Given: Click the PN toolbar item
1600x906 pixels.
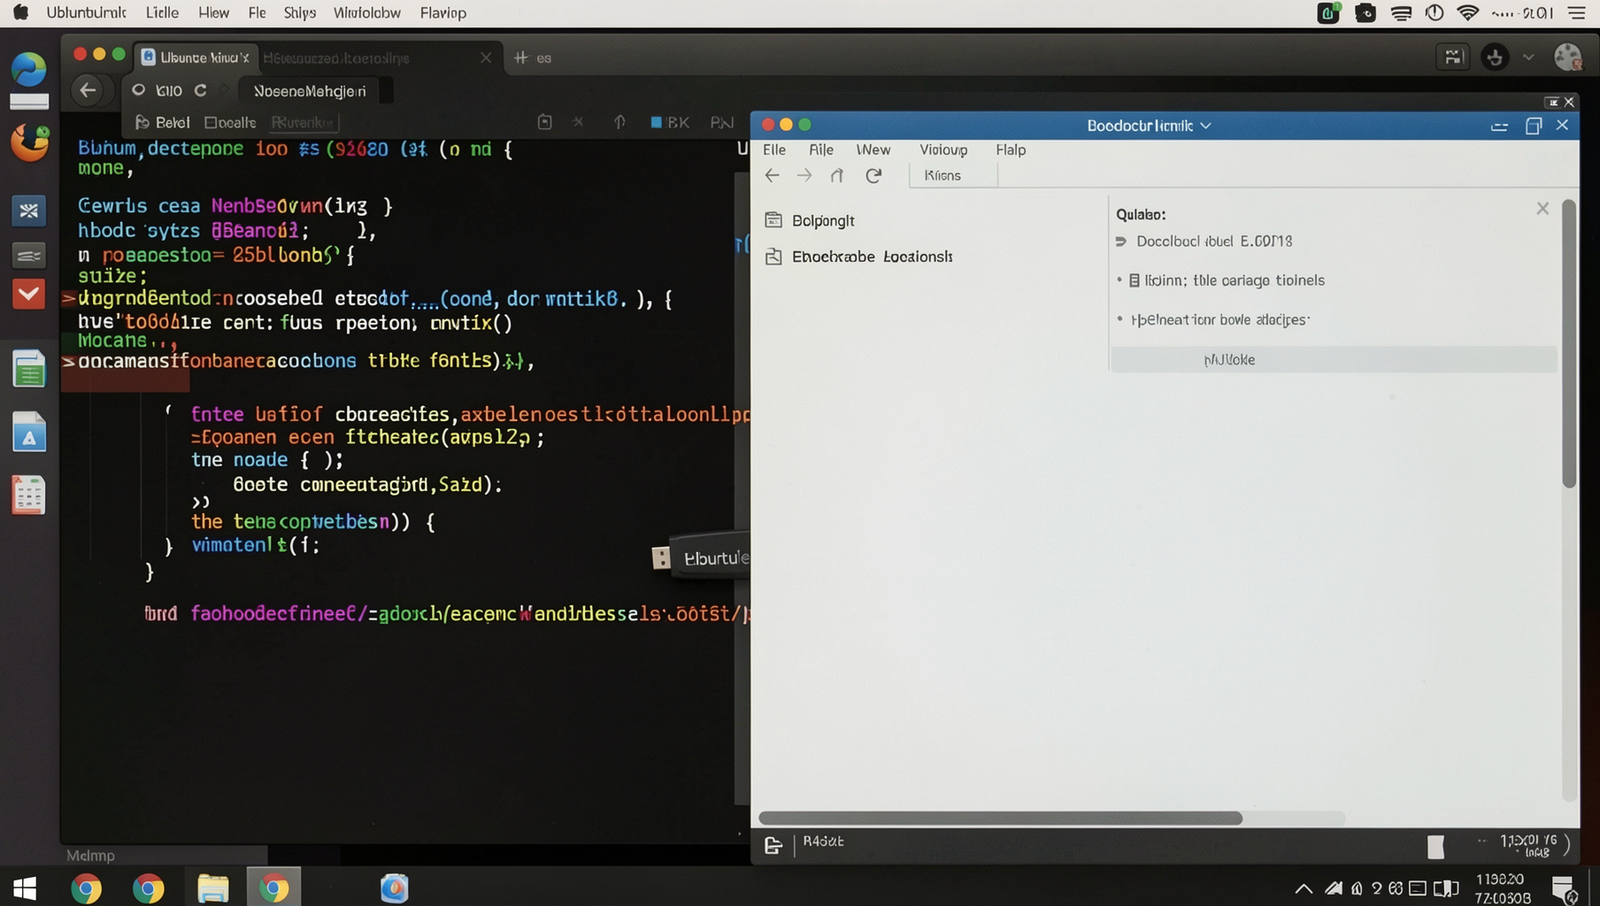Looking at the screenshot, I should 722,122.
